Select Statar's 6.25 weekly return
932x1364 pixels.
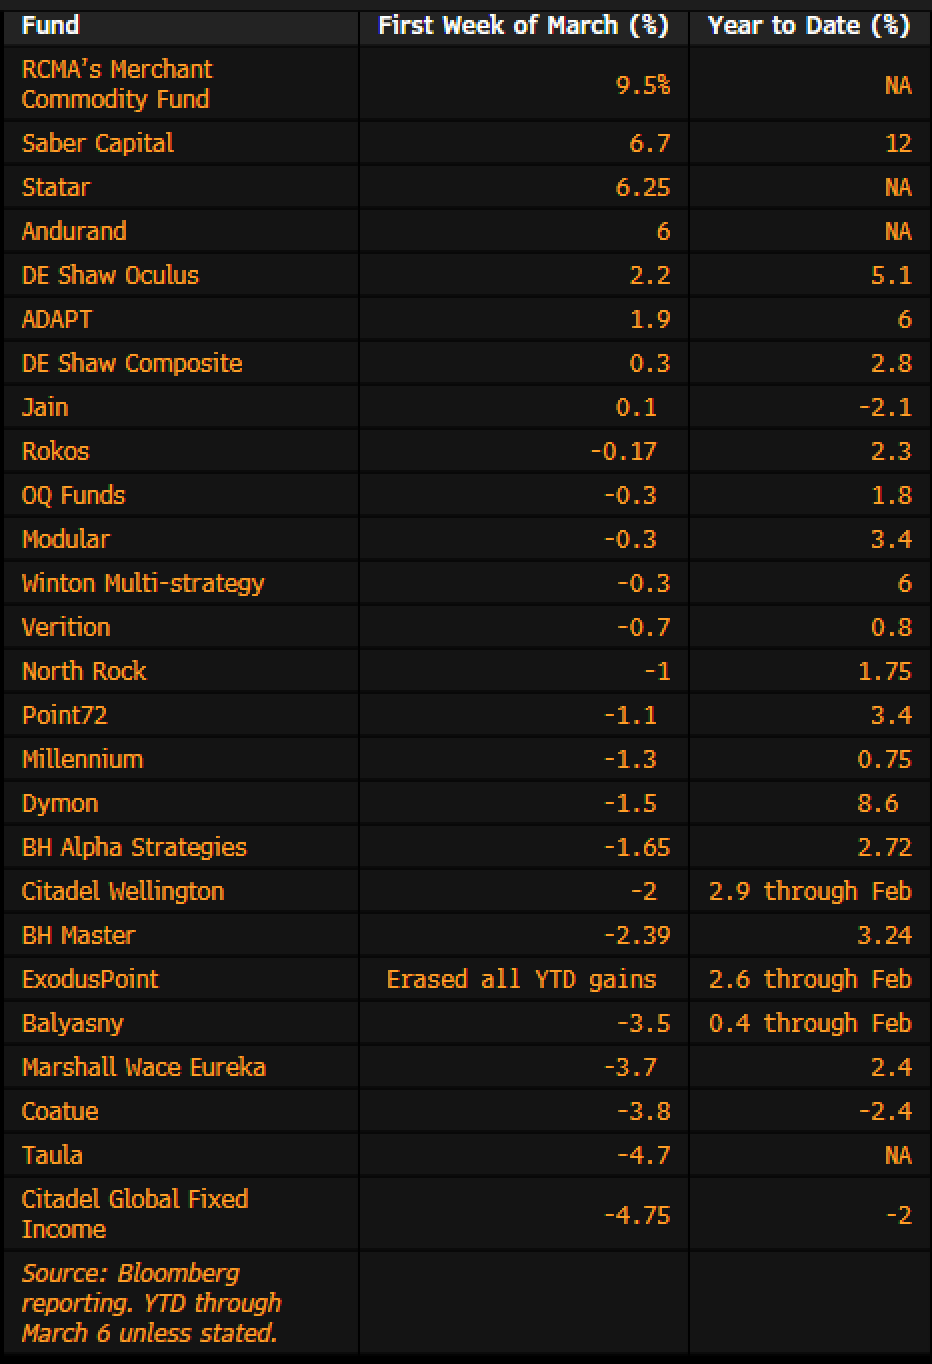coord(643,187)
